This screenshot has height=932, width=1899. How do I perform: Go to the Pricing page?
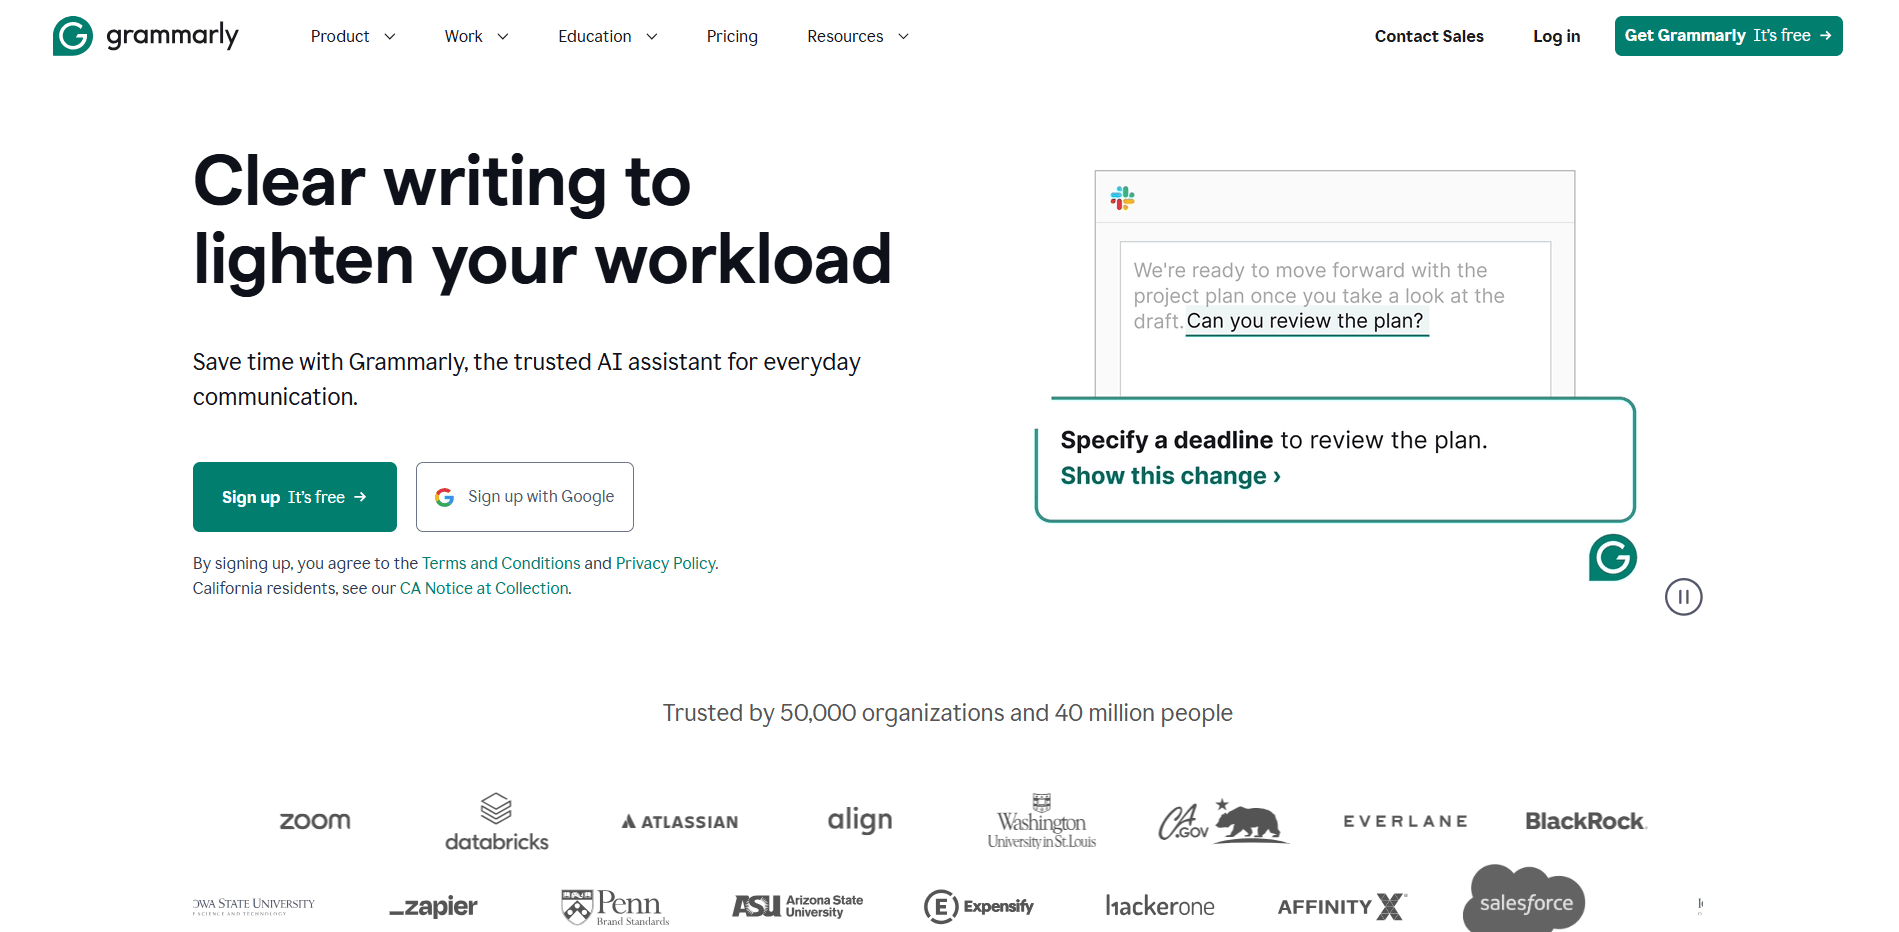[732, 36]
